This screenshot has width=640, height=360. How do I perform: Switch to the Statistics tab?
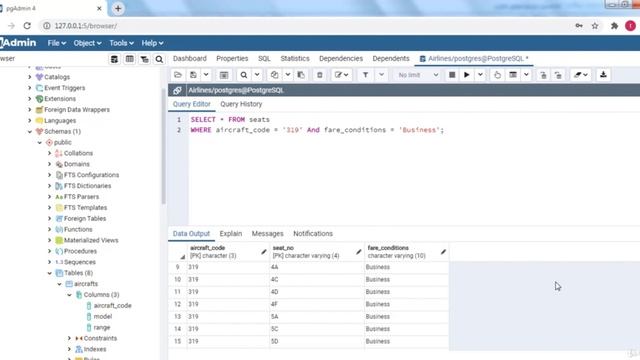(x=295, y=58)
